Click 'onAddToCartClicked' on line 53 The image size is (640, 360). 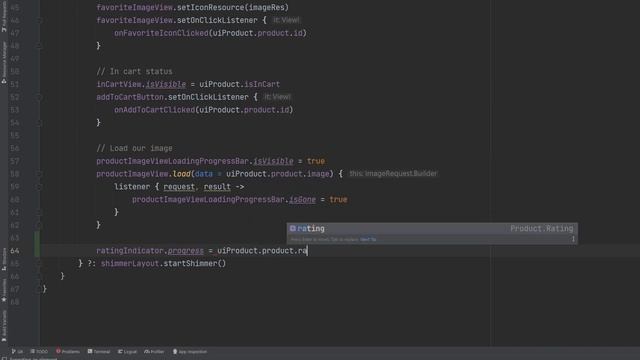click(x=154, y=110)
